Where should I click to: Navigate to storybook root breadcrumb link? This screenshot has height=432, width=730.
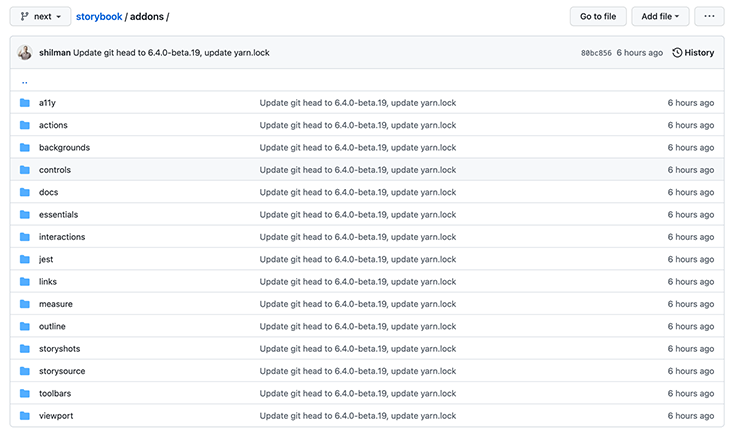coord(99,17)
